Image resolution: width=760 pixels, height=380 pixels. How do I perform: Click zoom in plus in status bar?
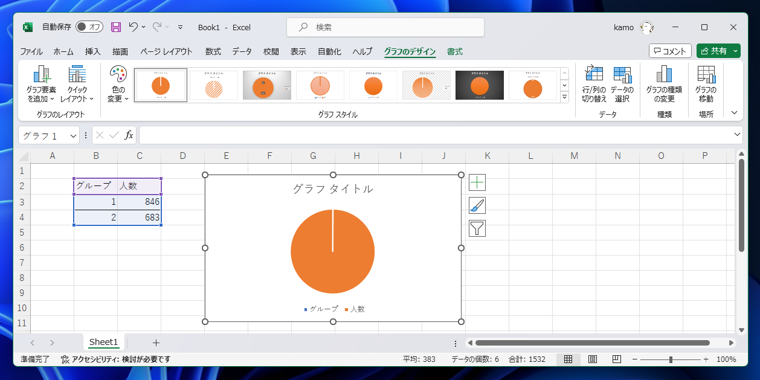[706, 360]
